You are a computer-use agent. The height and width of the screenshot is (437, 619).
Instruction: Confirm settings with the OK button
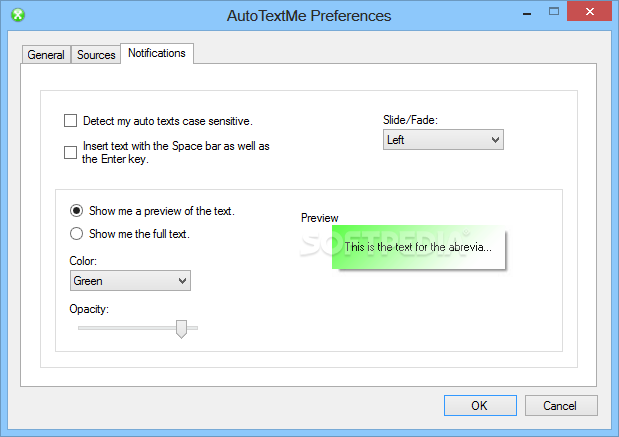[480, 405]
